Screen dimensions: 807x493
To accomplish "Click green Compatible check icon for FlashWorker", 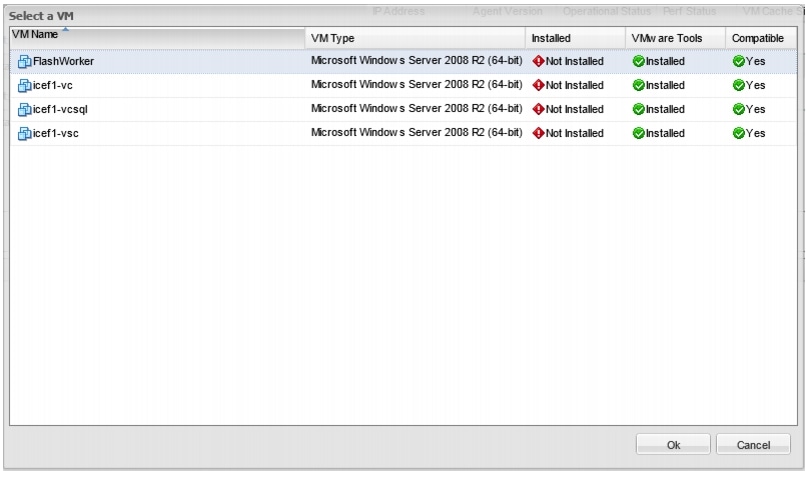I will [x=739, y=61].
